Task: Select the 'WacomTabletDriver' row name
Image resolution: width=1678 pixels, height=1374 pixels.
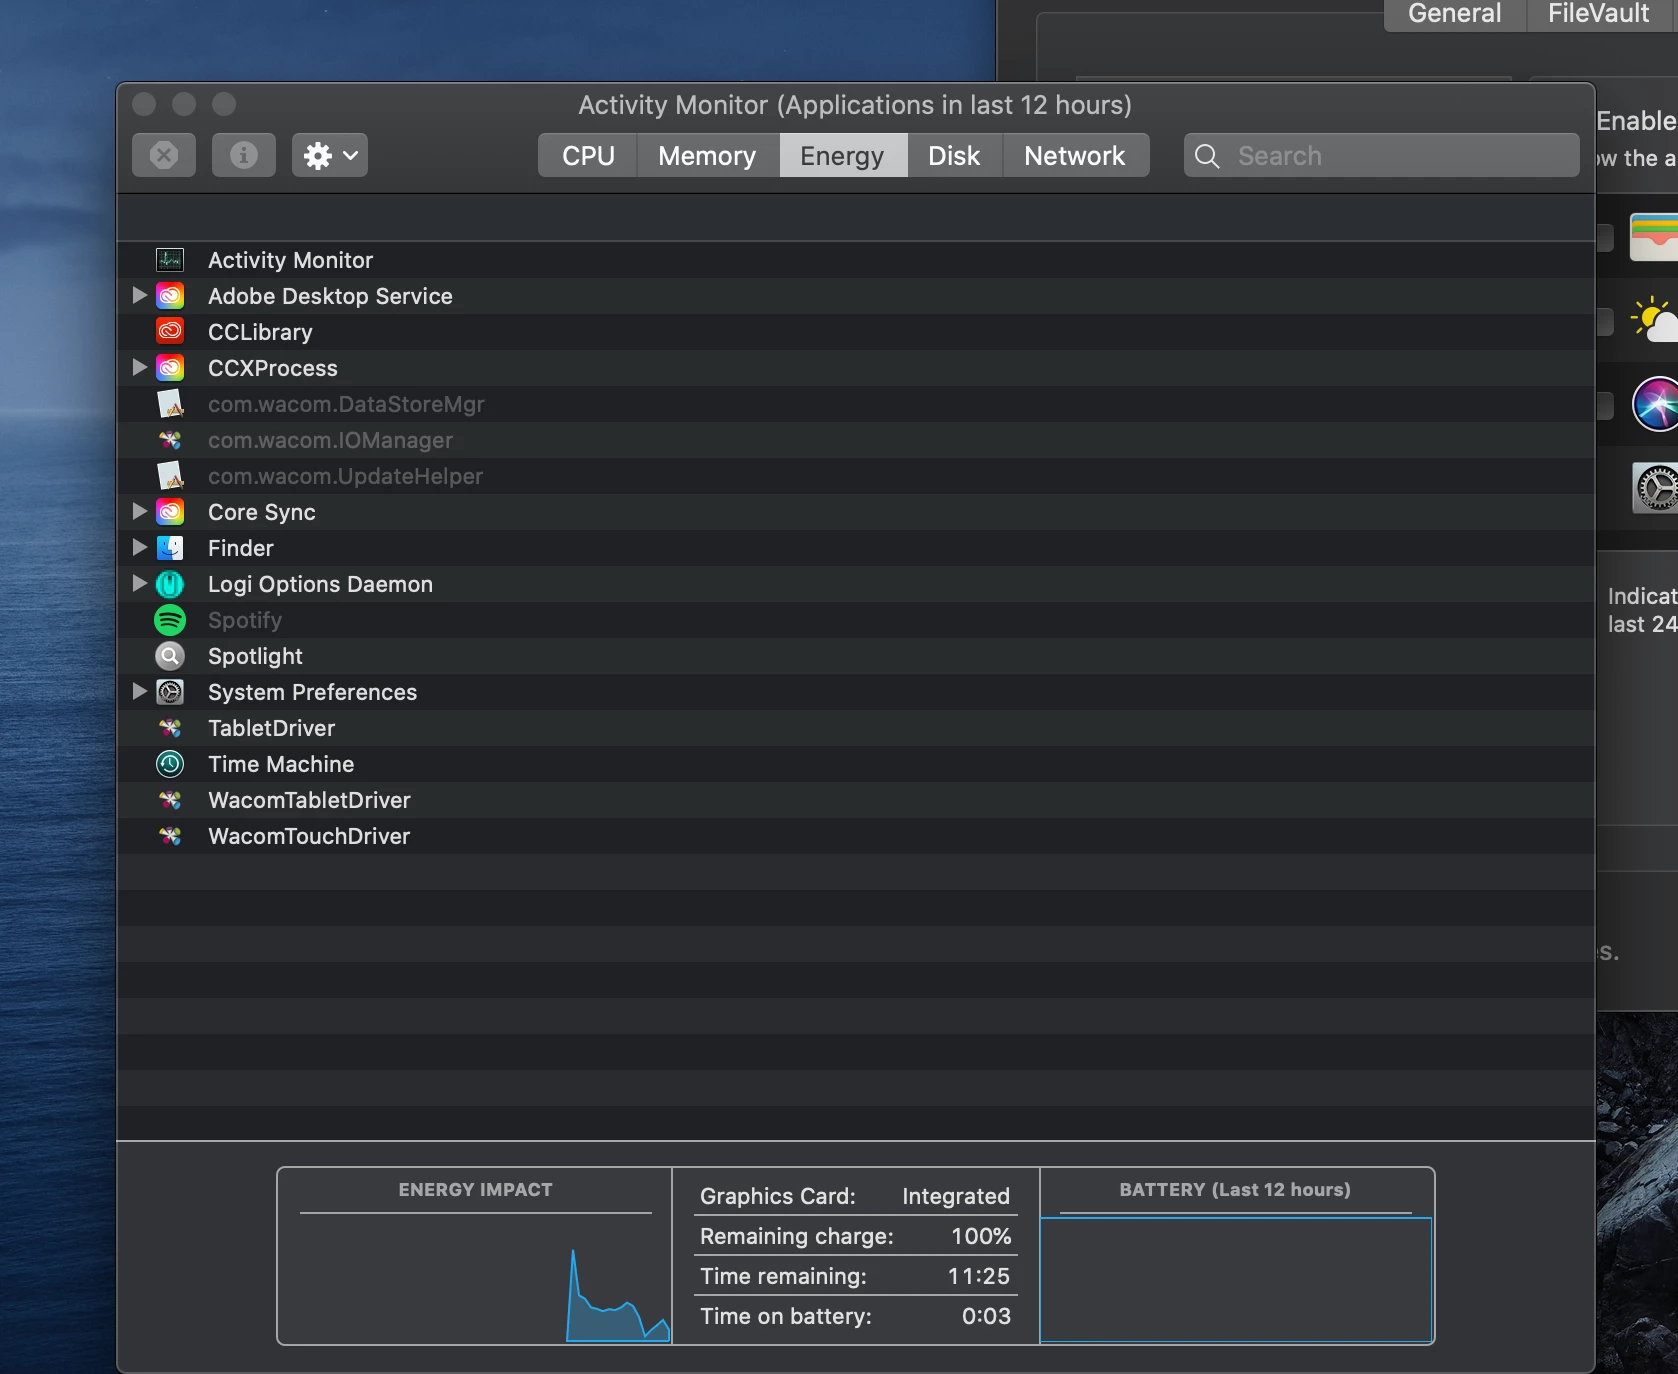Action: tap(309, 800)
